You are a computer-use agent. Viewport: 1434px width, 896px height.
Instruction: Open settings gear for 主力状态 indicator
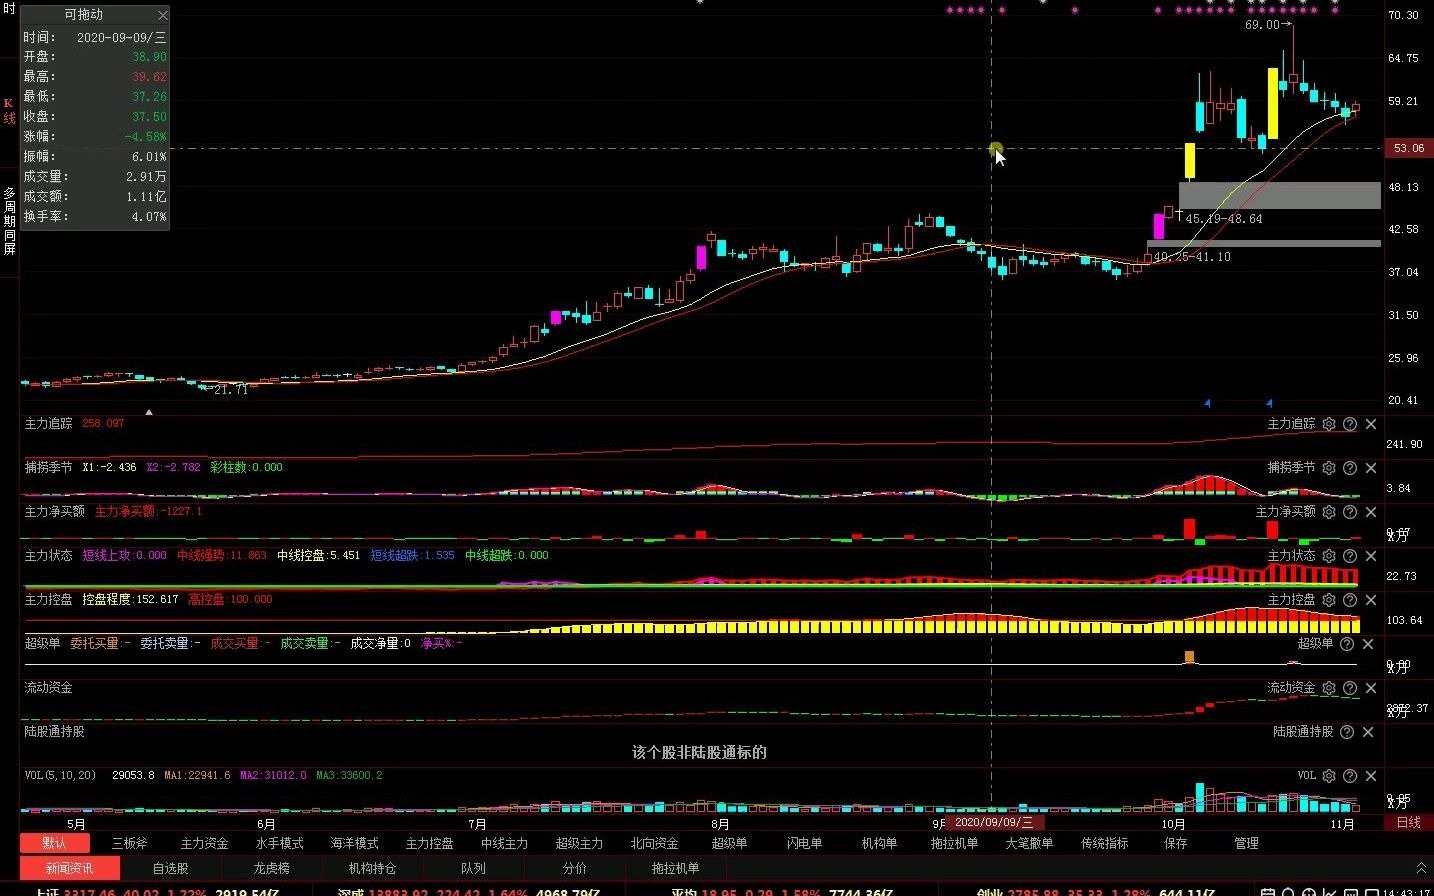tap(1329, 556)
